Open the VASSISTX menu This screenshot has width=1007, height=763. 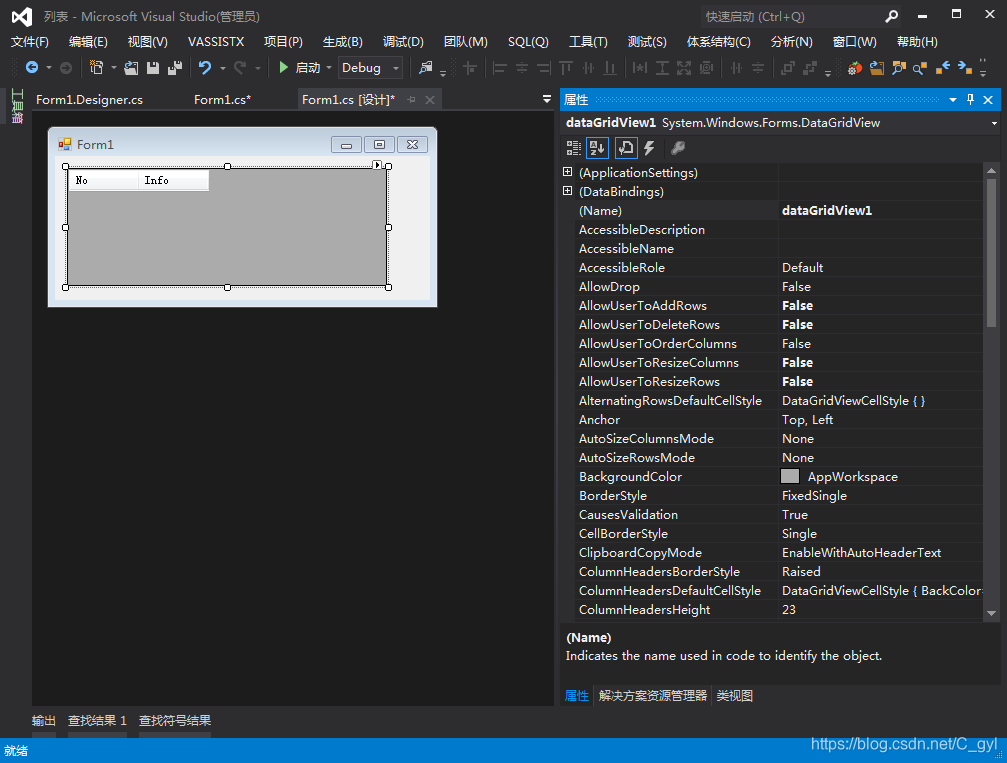(x=216, y=42)
